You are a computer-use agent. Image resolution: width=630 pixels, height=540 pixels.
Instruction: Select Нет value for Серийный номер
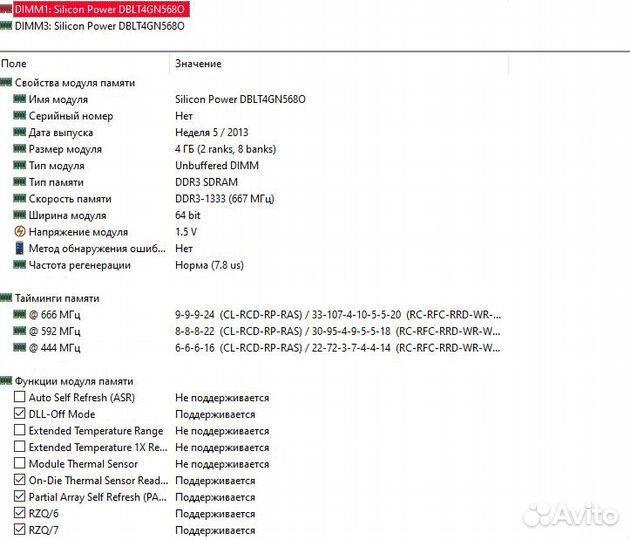184,116
